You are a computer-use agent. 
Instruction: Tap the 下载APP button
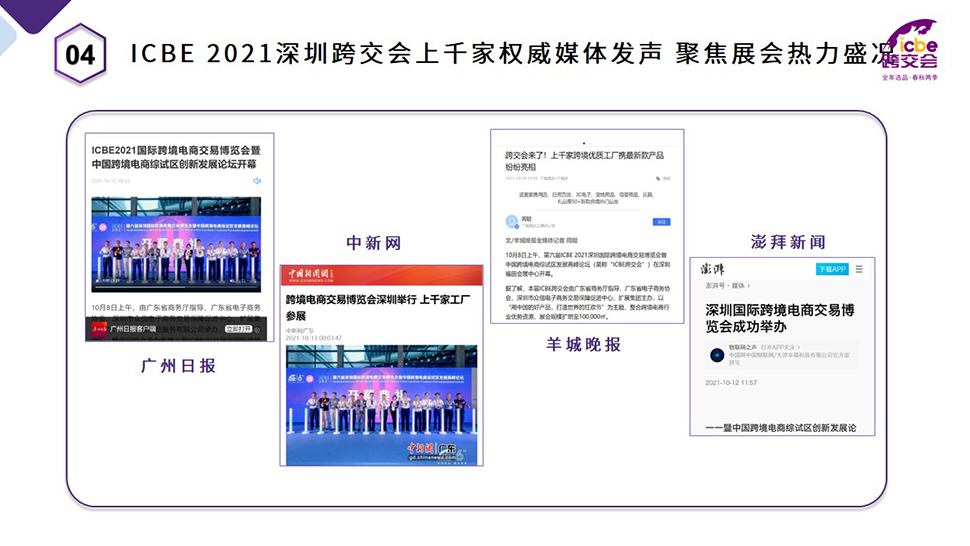click(832, 269)
